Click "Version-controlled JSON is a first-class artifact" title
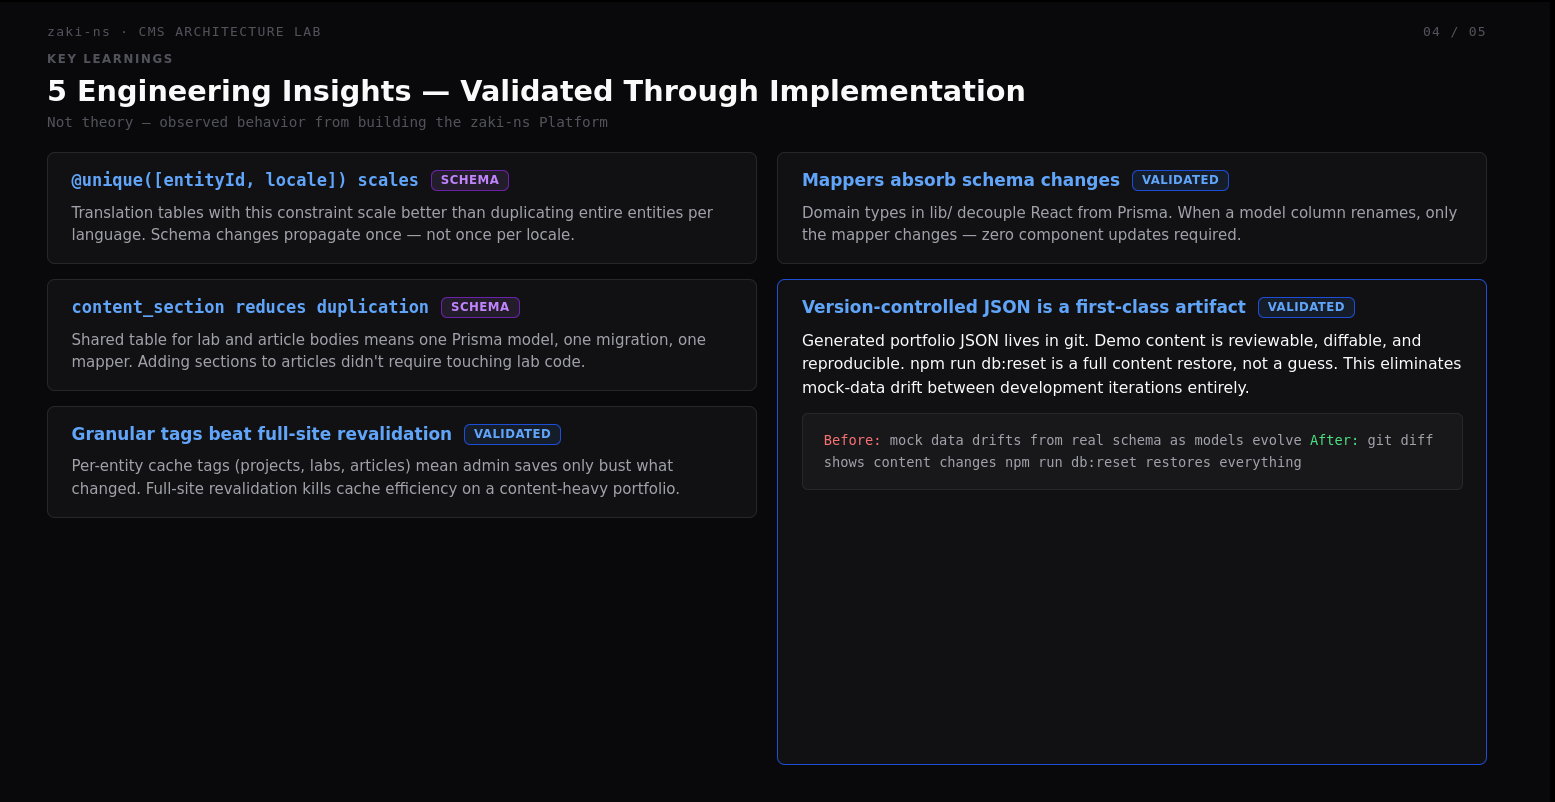 coord(1024,307)
